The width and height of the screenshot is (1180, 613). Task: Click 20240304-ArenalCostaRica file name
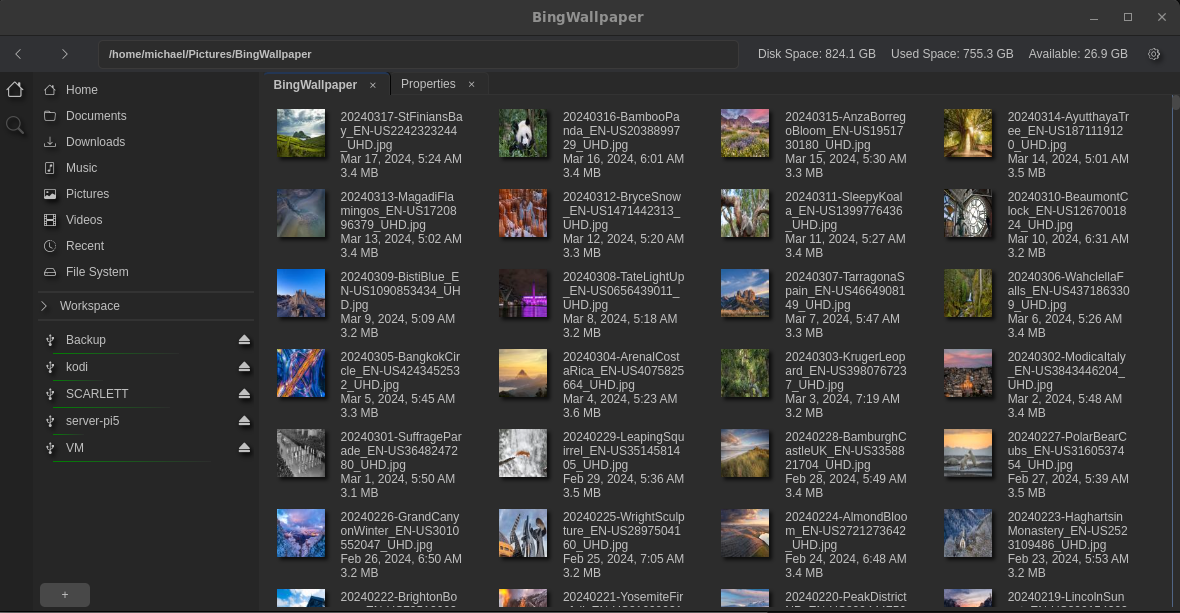point(624,371)
